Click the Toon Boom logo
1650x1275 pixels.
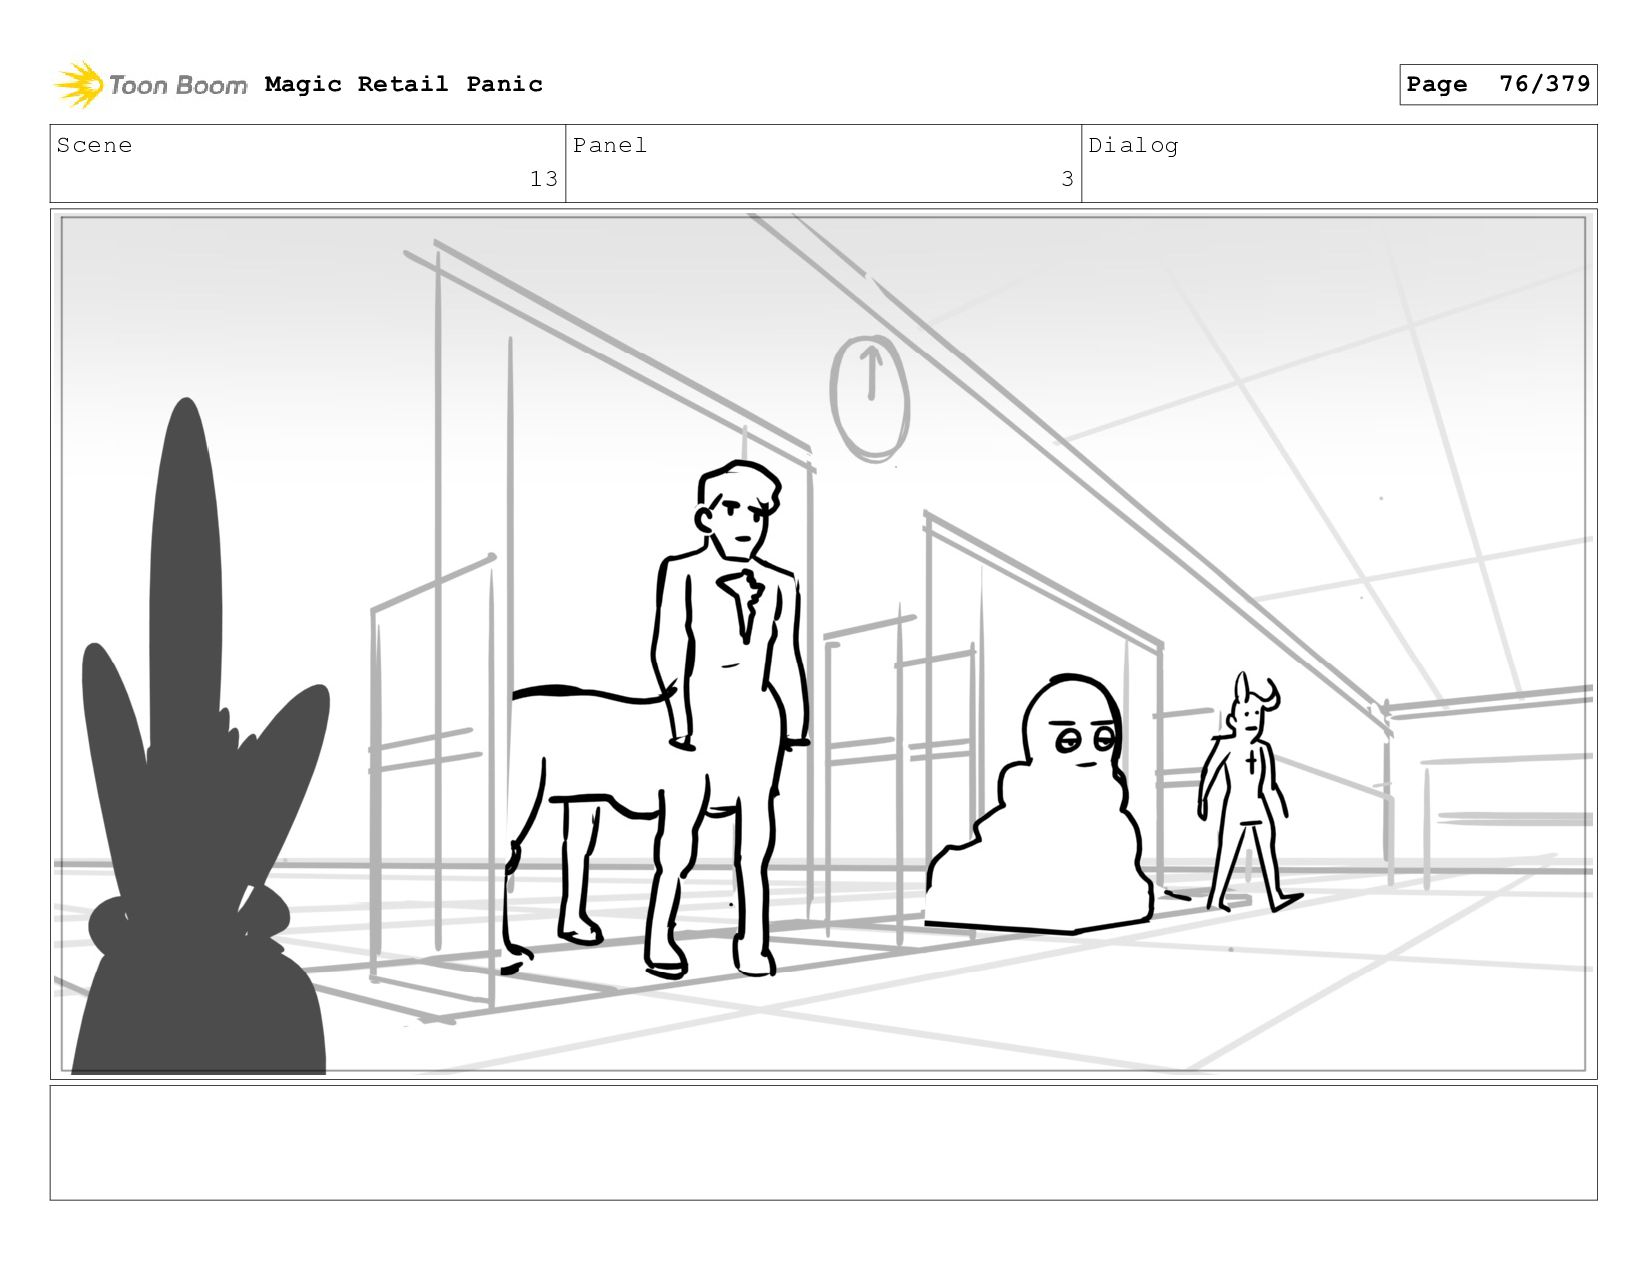(x=150, y=84)
